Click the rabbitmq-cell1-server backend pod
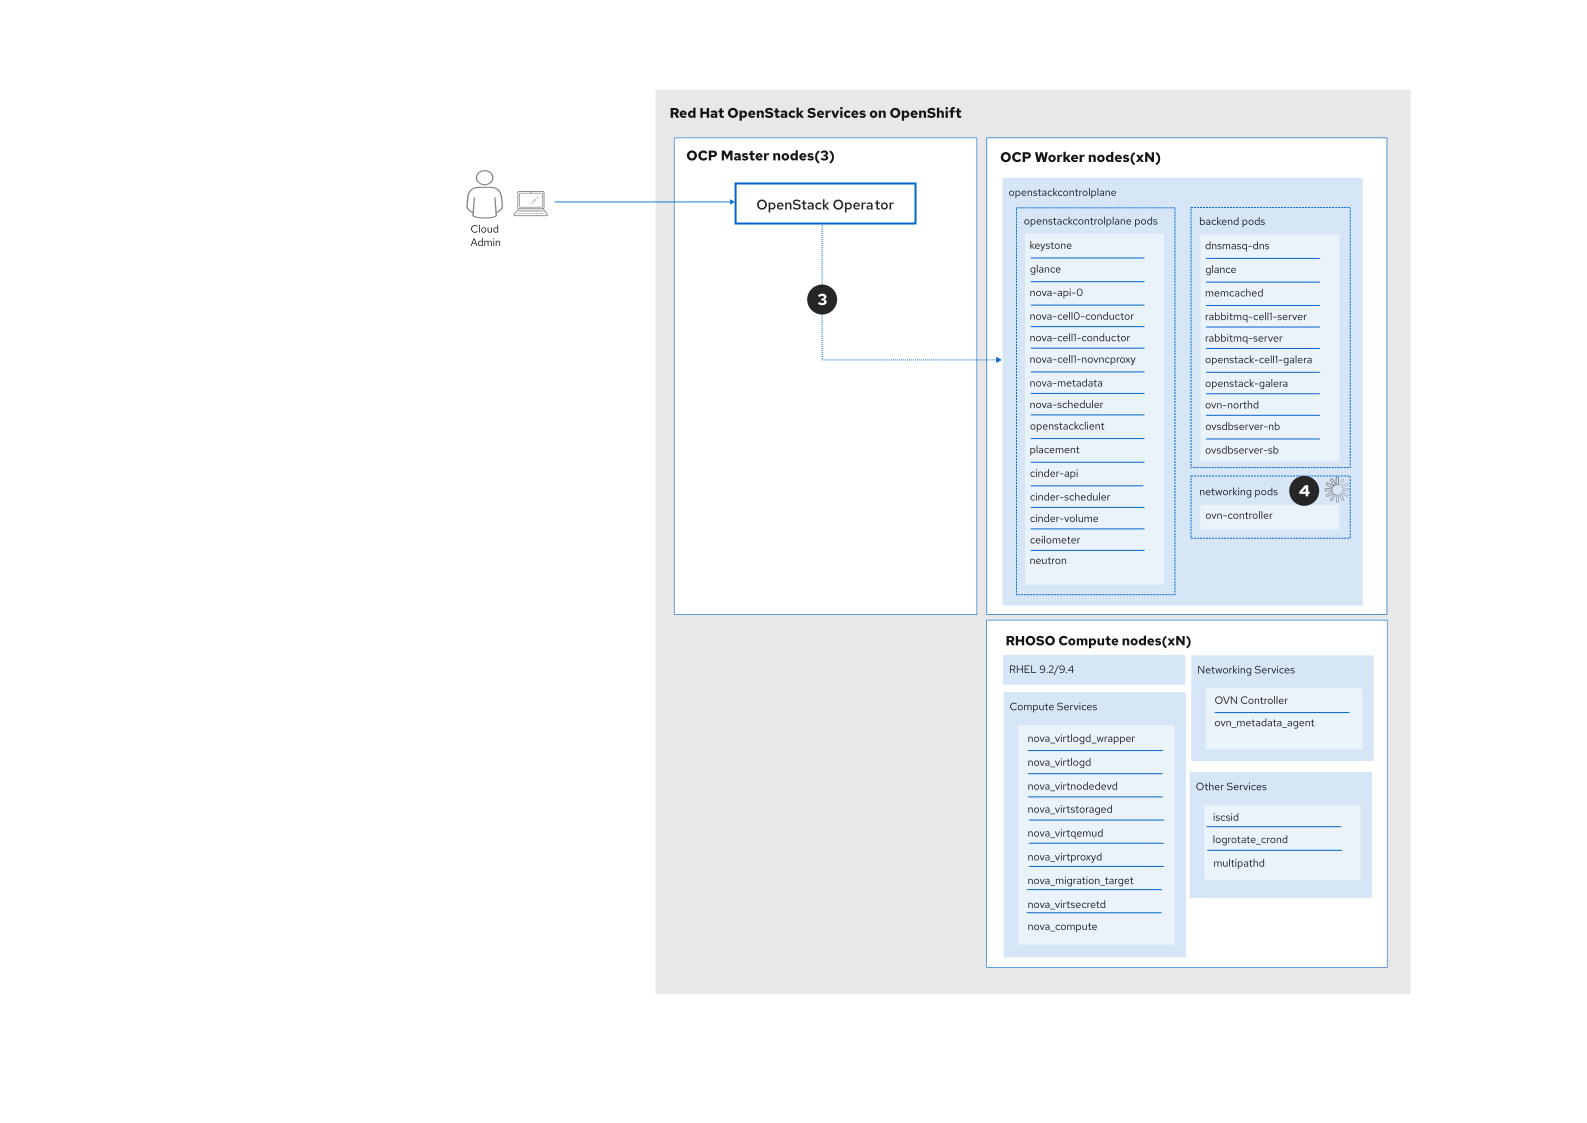This screenshot has height=1123, width=1587. (1255, 317)
